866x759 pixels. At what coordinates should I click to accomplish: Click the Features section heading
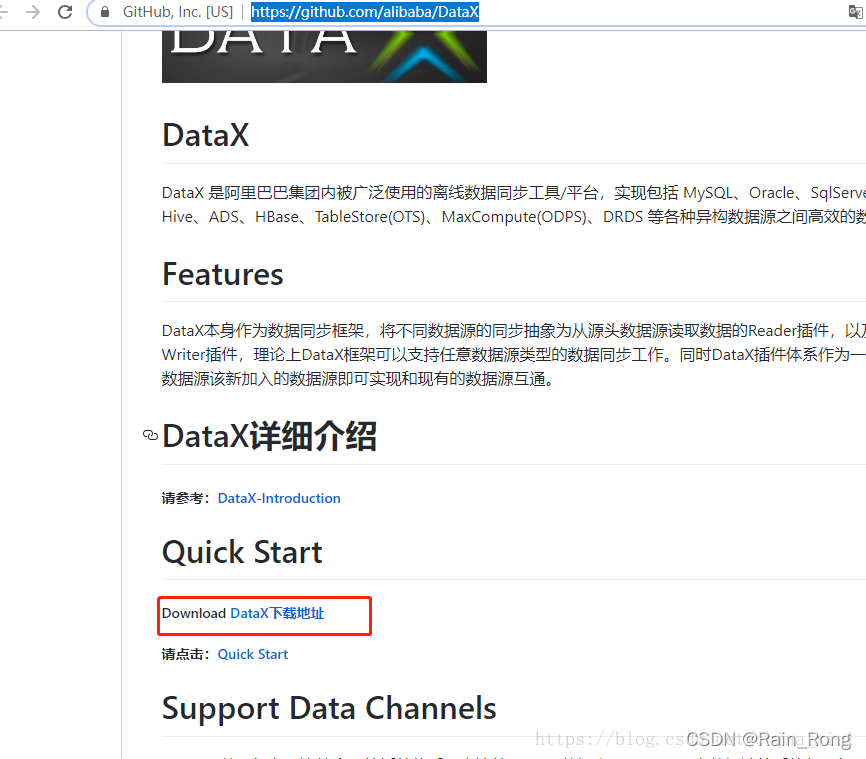pyautogui.click(x=222, y=274)
